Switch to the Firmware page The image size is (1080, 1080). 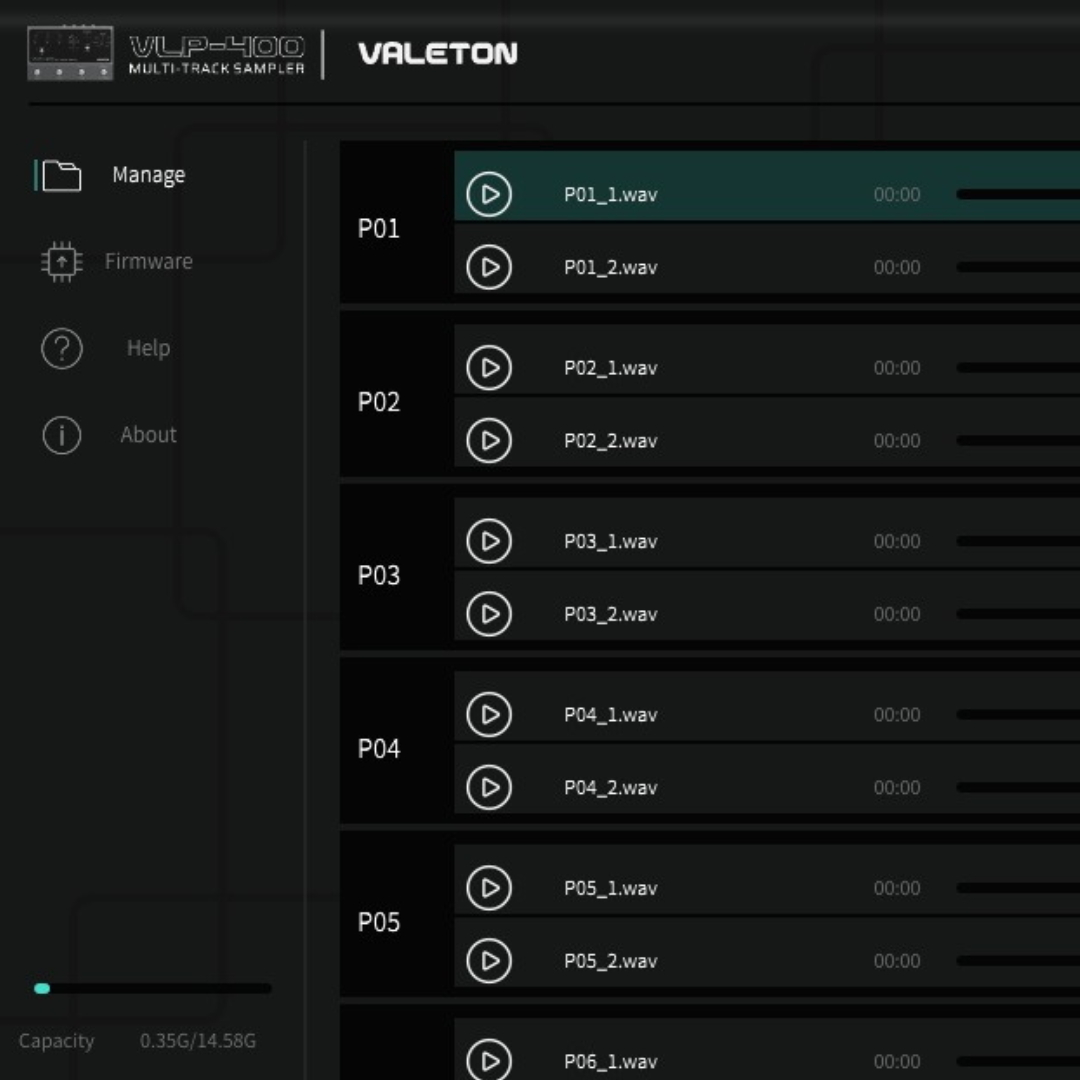(148, 262)
